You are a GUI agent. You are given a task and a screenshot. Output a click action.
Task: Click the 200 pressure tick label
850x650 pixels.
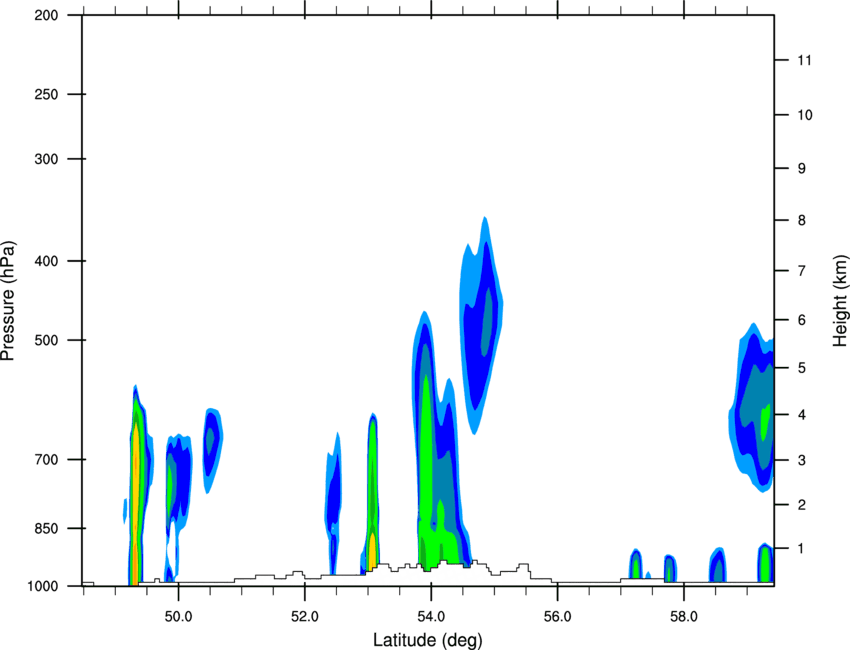click(x=46, y=16)
